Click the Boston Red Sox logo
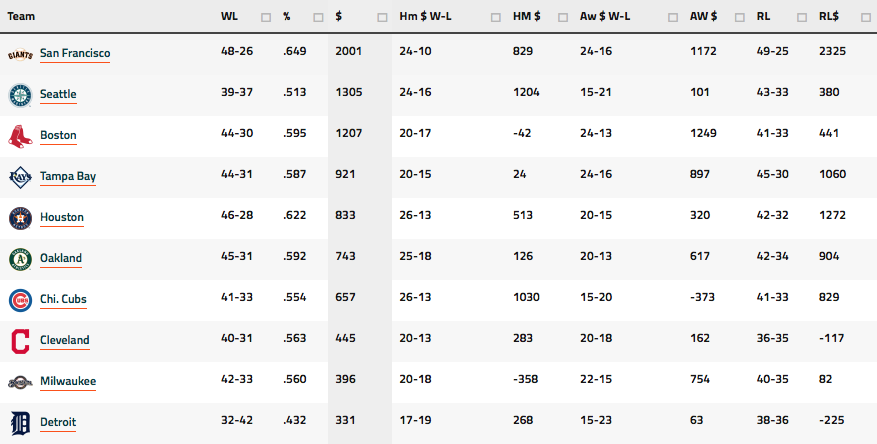877x444 pixels. [20, 136]
